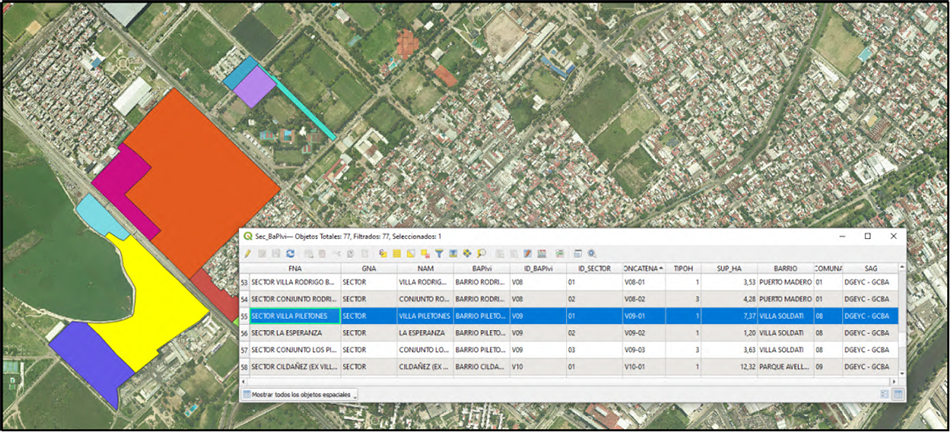Click the save edits floppy icon
Screen dimensions: 950x432
(x=276, y=254)
